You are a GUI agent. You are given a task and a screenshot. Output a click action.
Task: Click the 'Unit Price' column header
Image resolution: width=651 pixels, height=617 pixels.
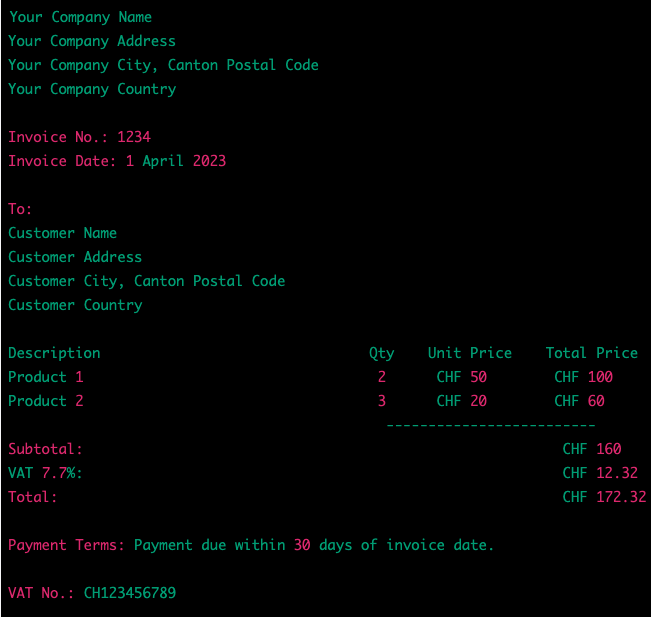[x=470, y=353]
